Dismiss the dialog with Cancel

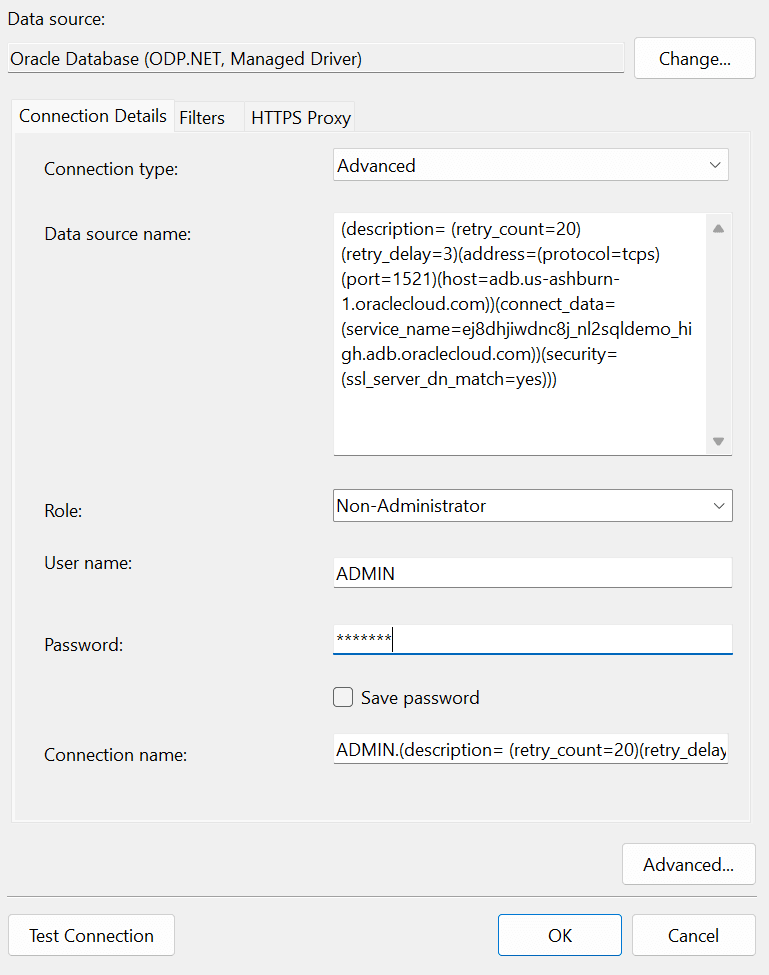pos(693,935)
